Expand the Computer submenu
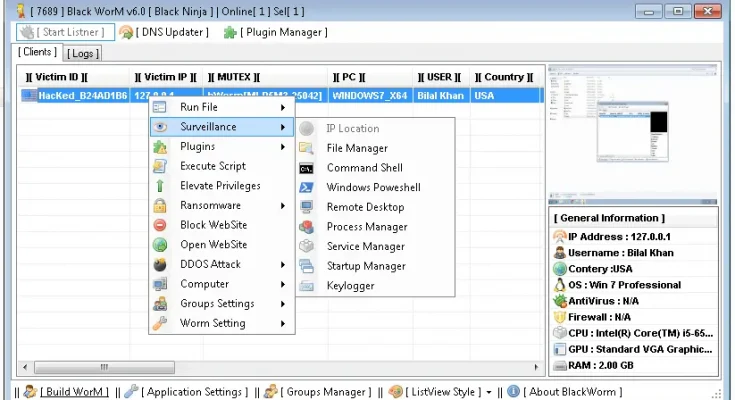The height and width of the screenshot is (400, 735). click(x=284, y=284)
